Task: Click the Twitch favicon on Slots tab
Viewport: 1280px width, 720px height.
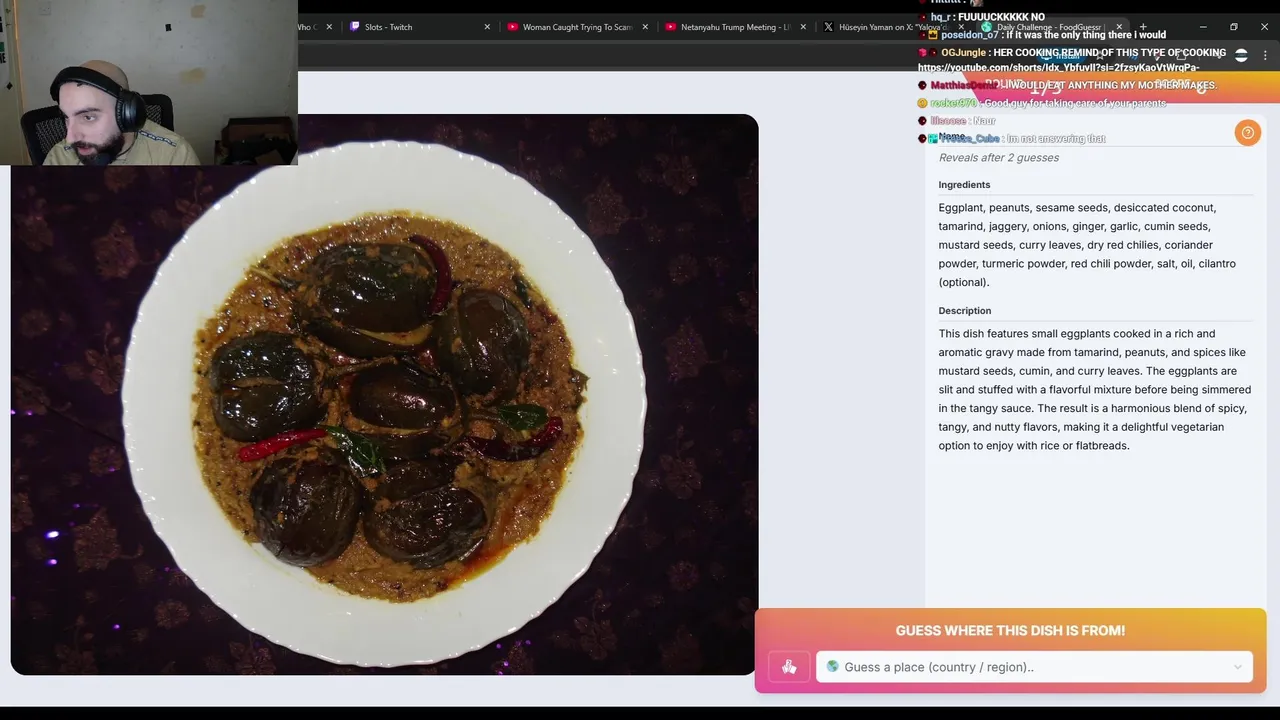Action: (355, 27)
